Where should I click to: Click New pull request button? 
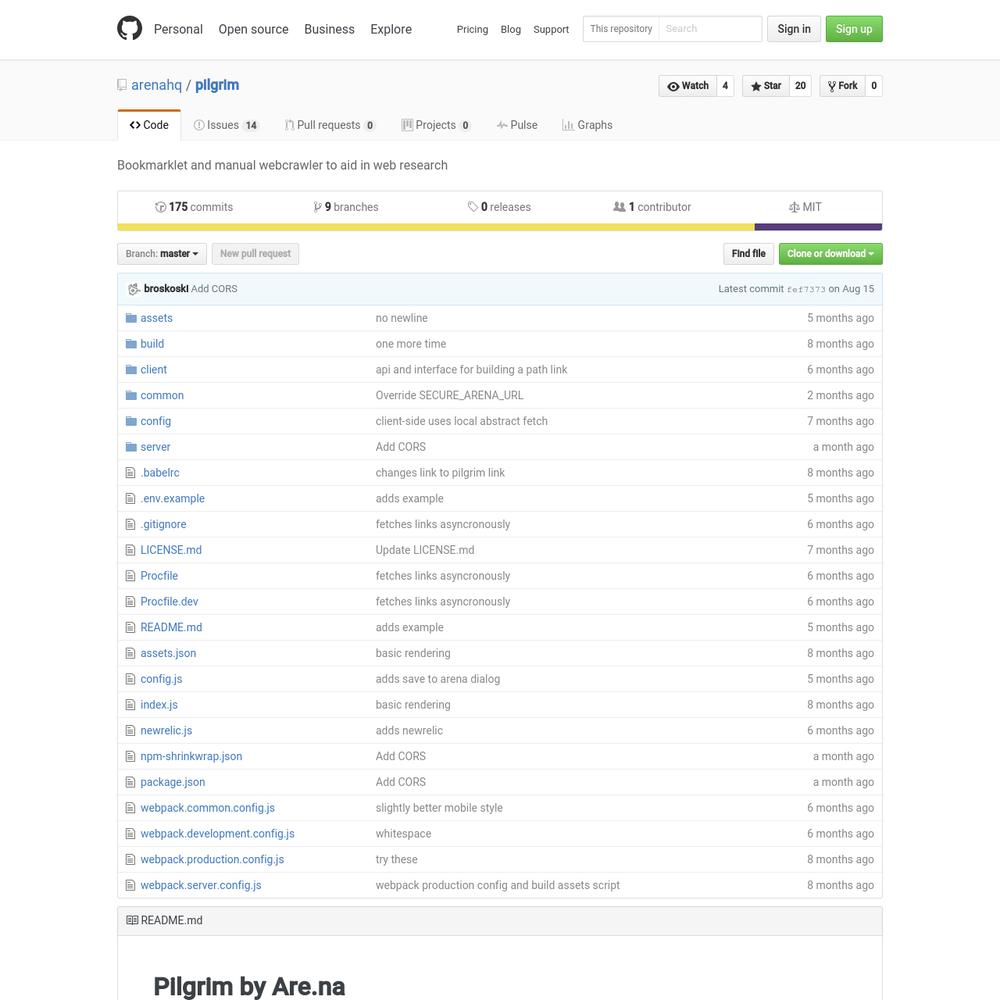point(255,254)
